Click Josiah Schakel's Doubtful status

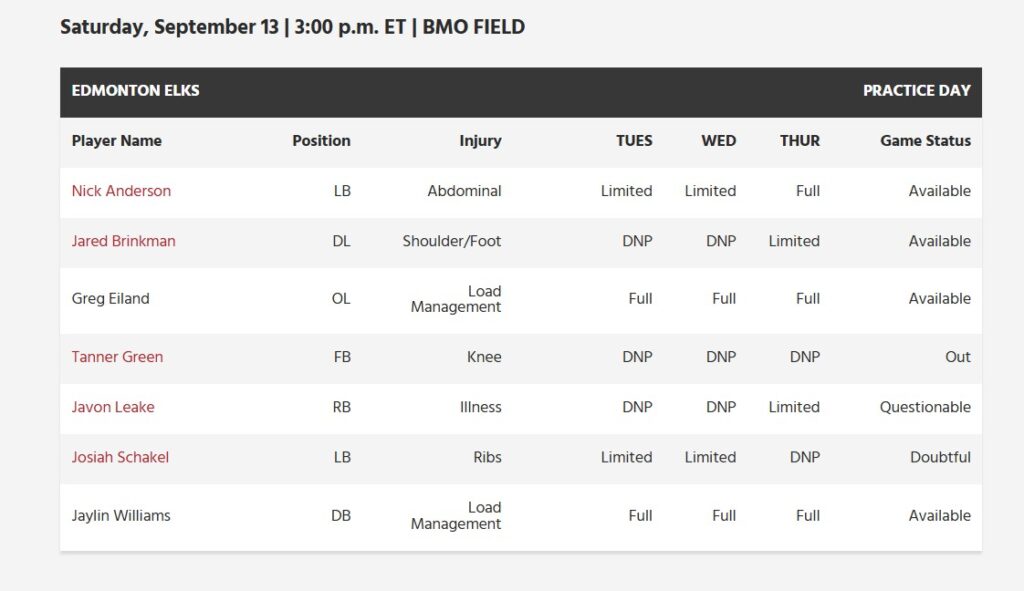(x=940, y=457)
